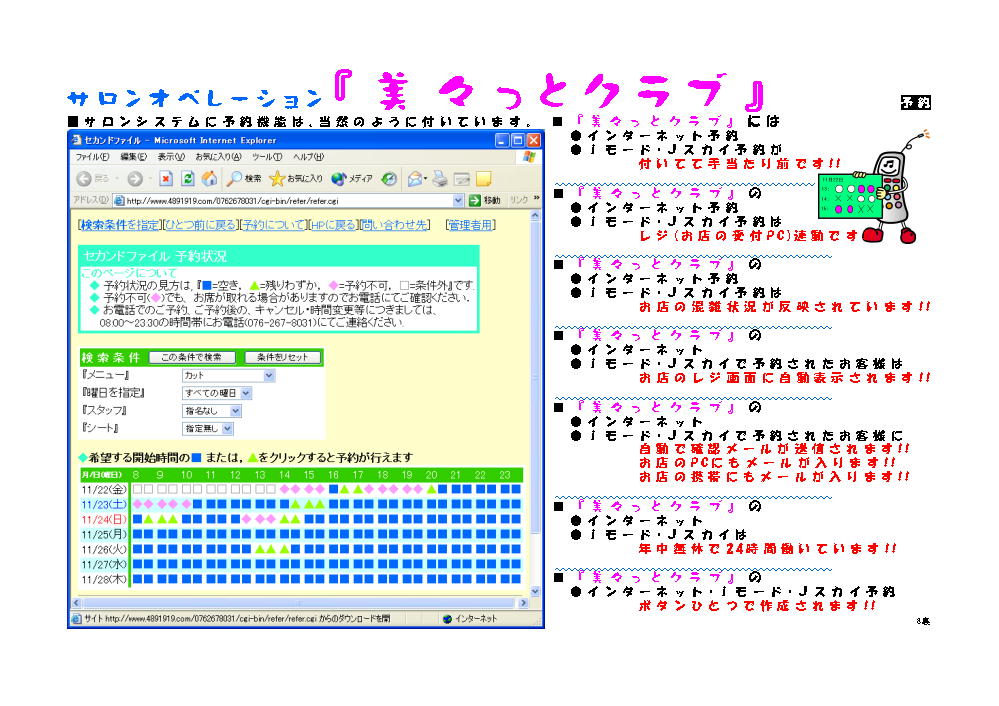999x706 pixels.
Task: Click the 11/25(月) date label
Action: tap(104, 535)
